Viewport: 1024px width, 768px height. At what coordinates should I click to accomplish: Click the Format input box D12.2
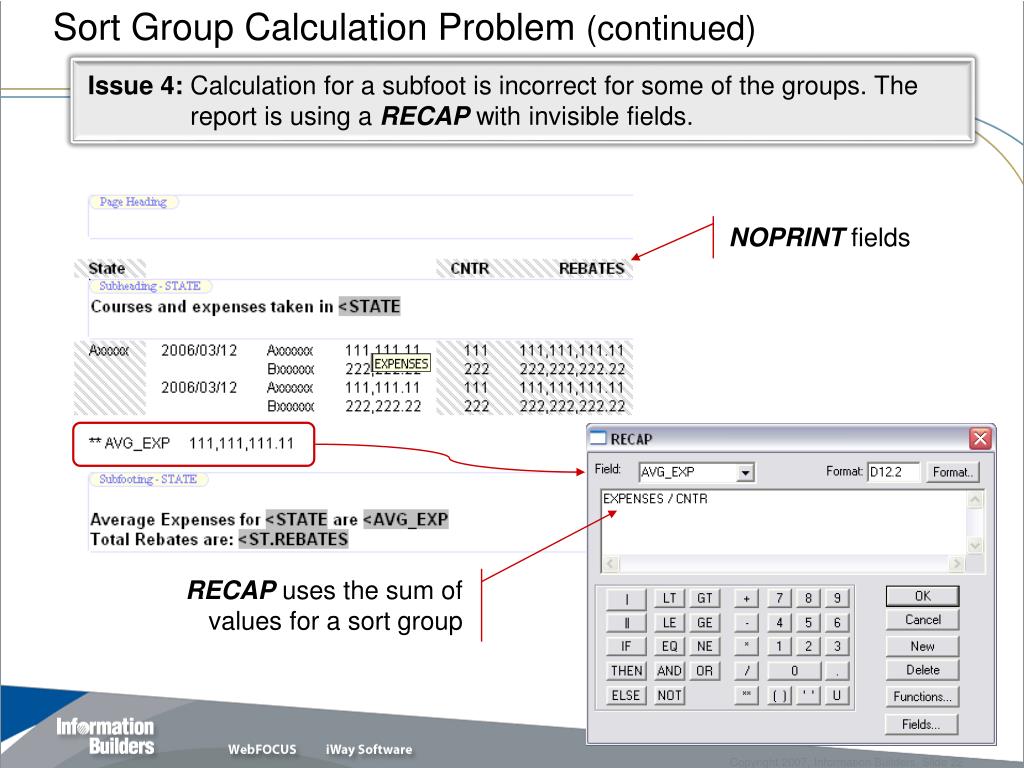(893, 472)
